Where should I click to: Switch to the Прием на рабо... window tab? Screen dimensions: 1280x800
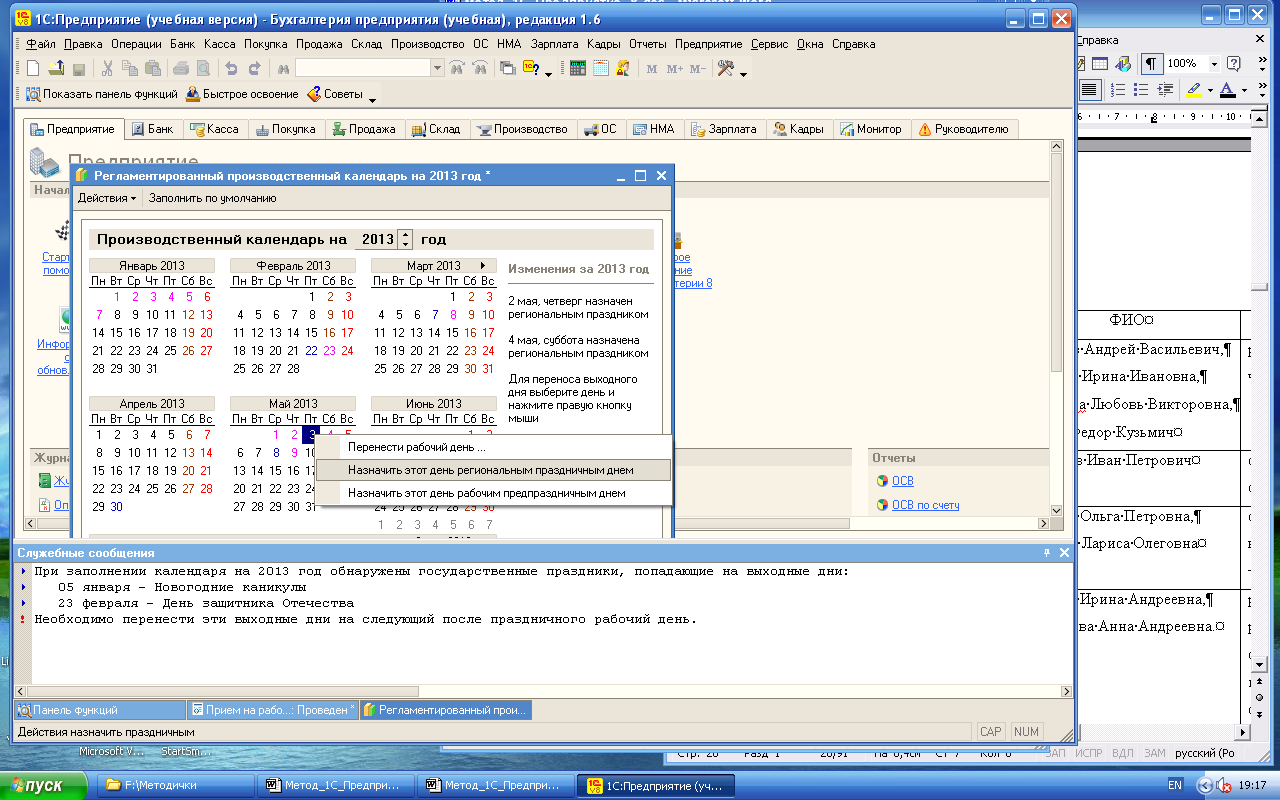[x=272, y=710]
